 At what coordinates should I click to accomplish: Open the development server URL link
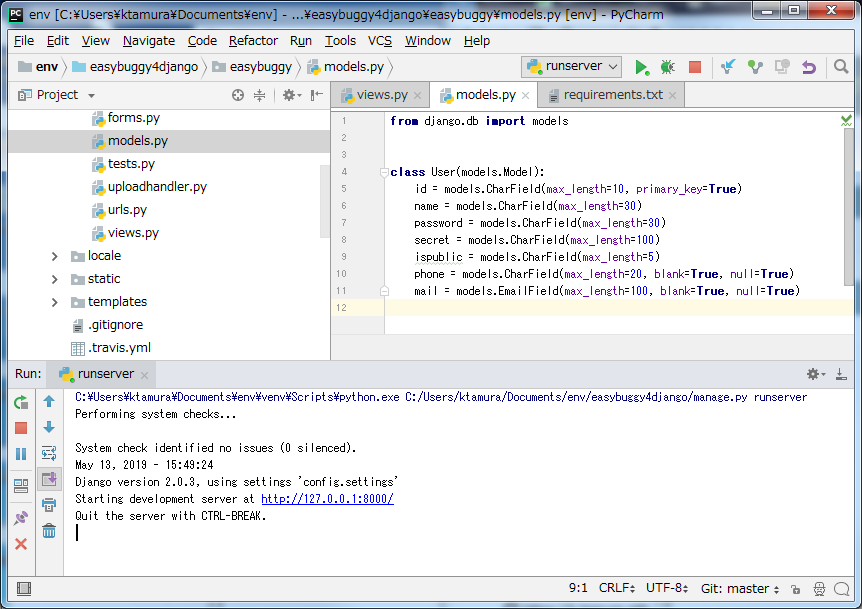[327, 499]
